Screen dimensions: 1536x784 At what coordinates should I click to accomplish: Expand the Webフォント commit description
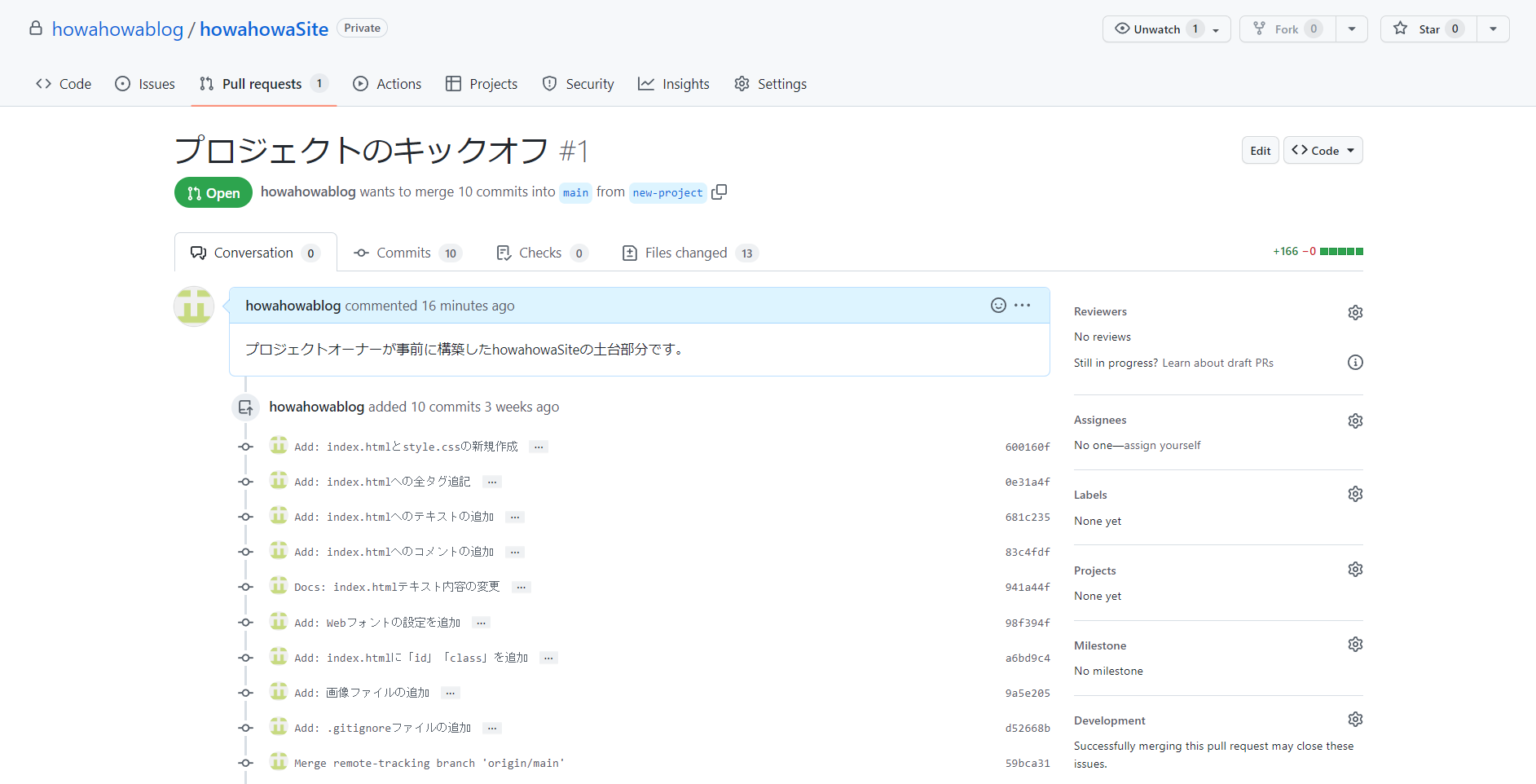(x=481, y=623)
